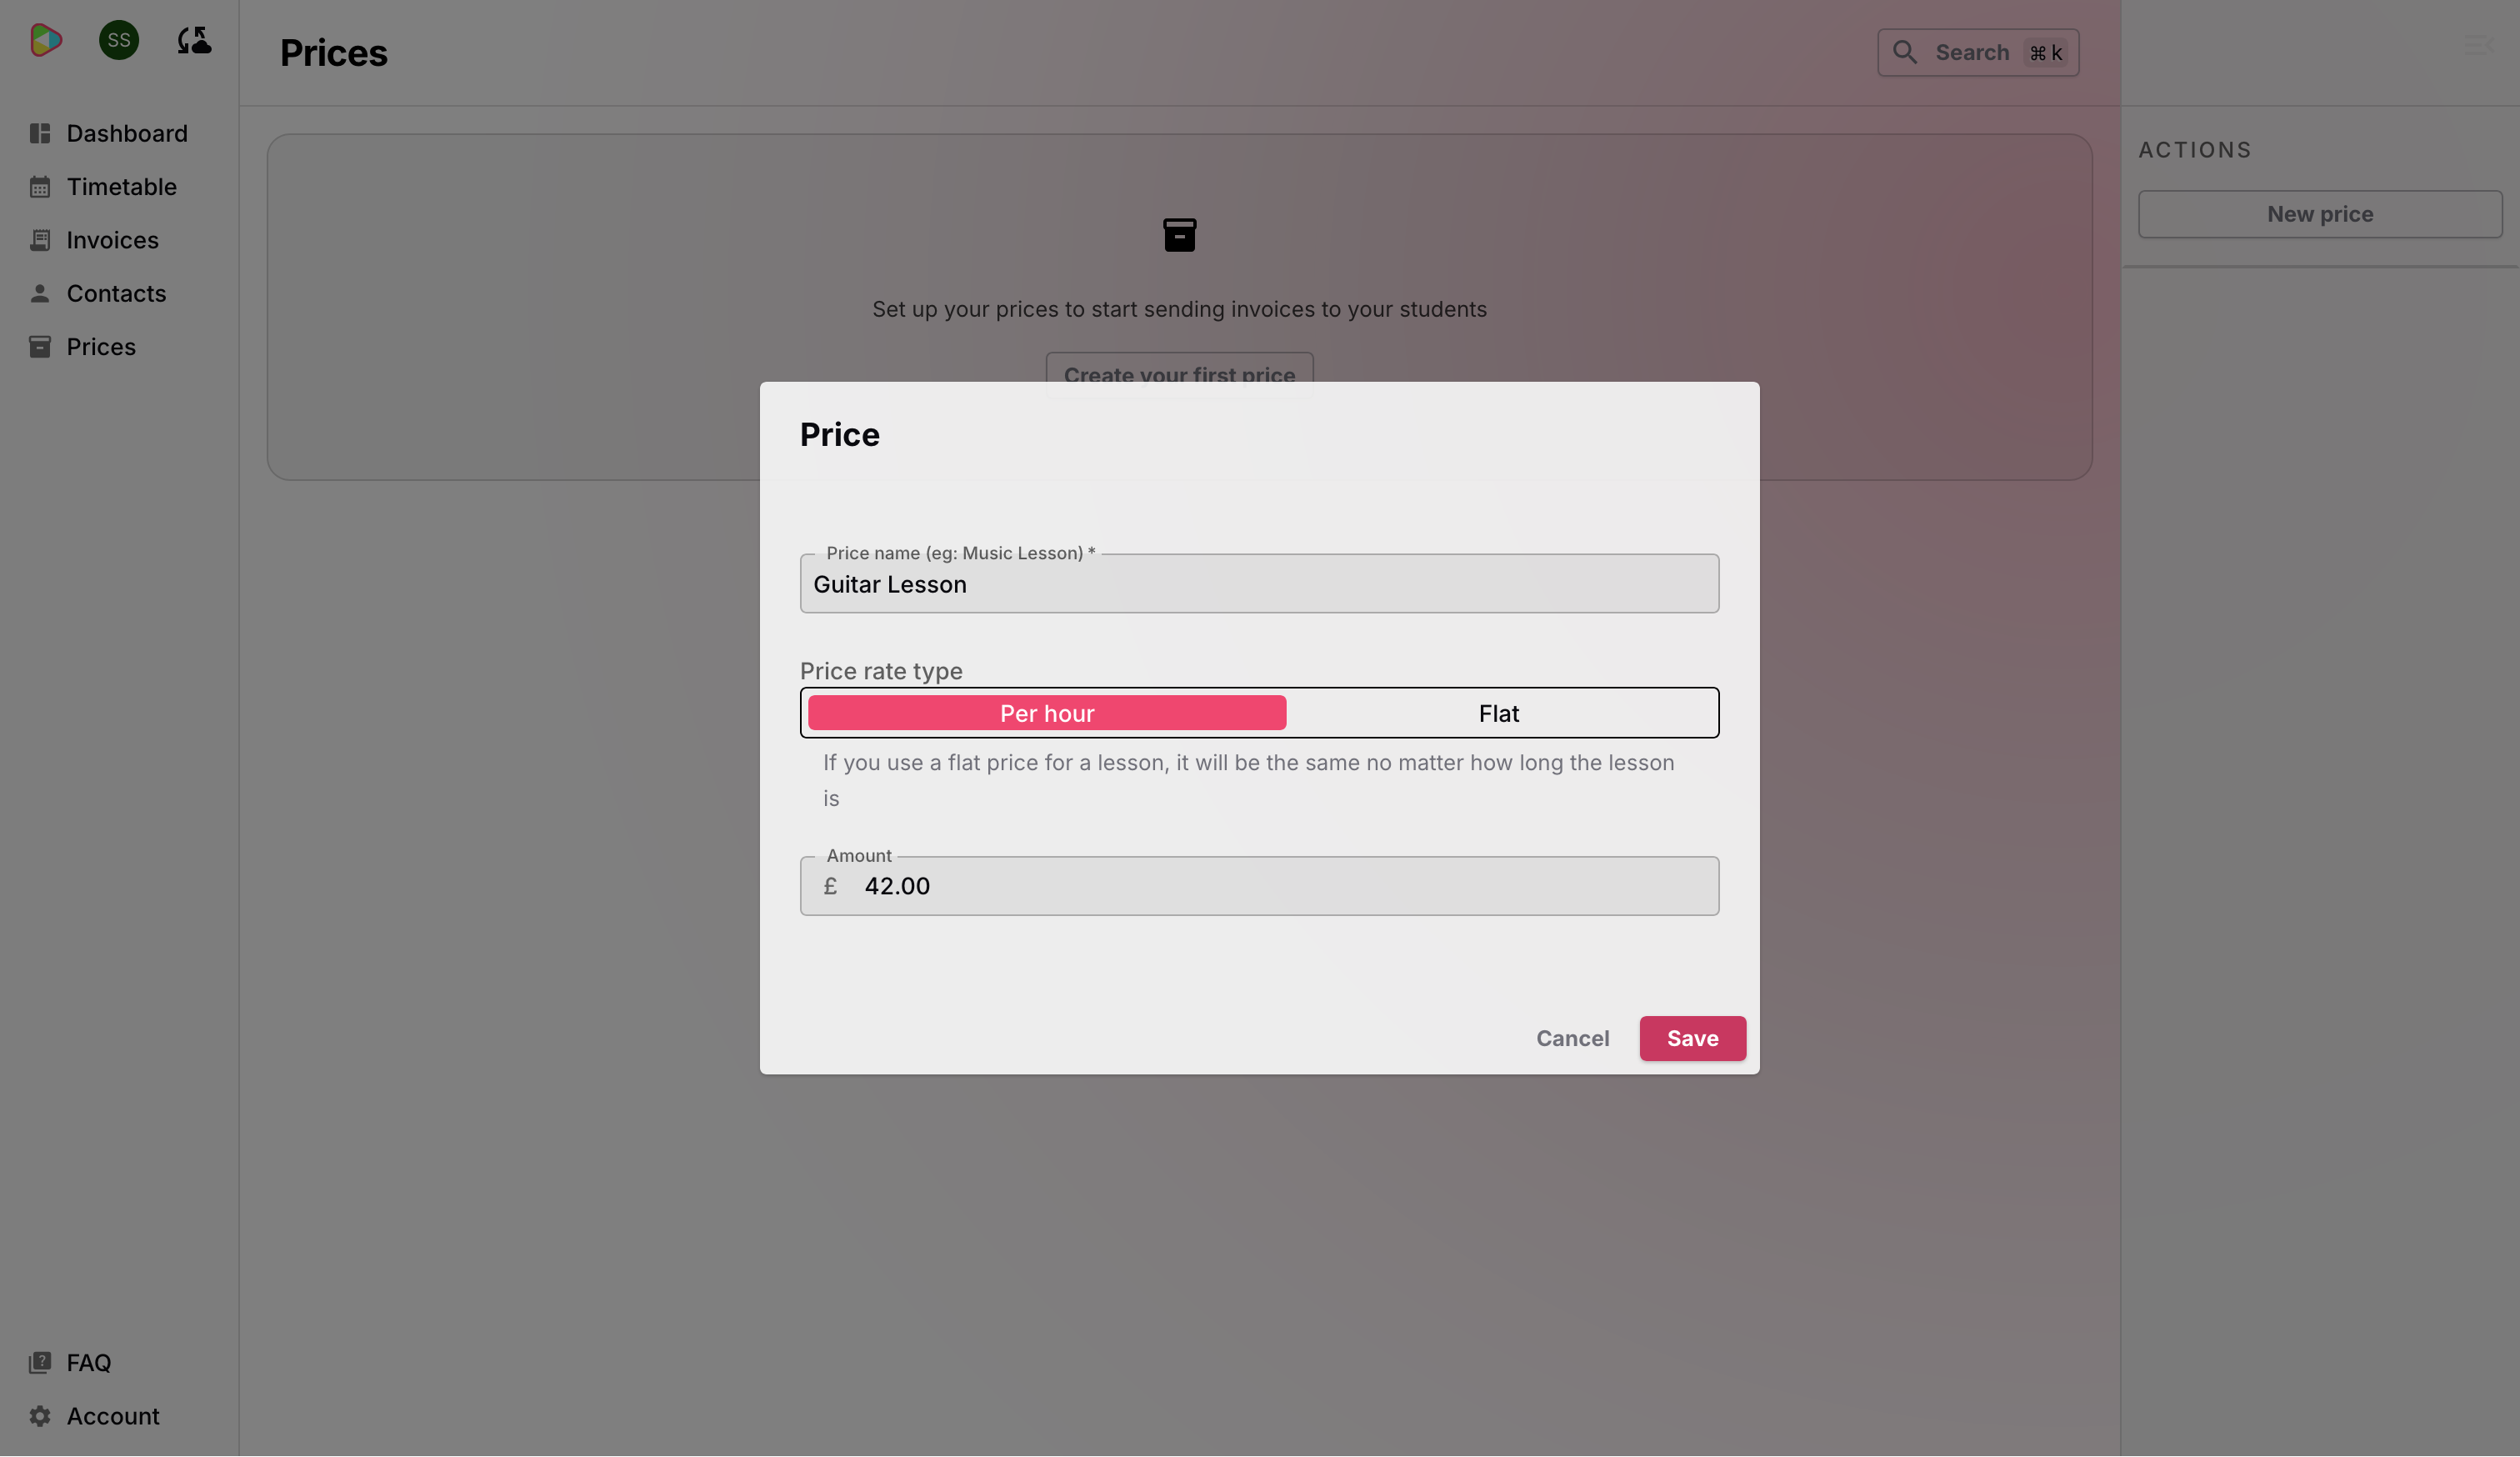Screen dimensions: 2520x1457
Task: Focus the Price name input field
Action: 1260,584
